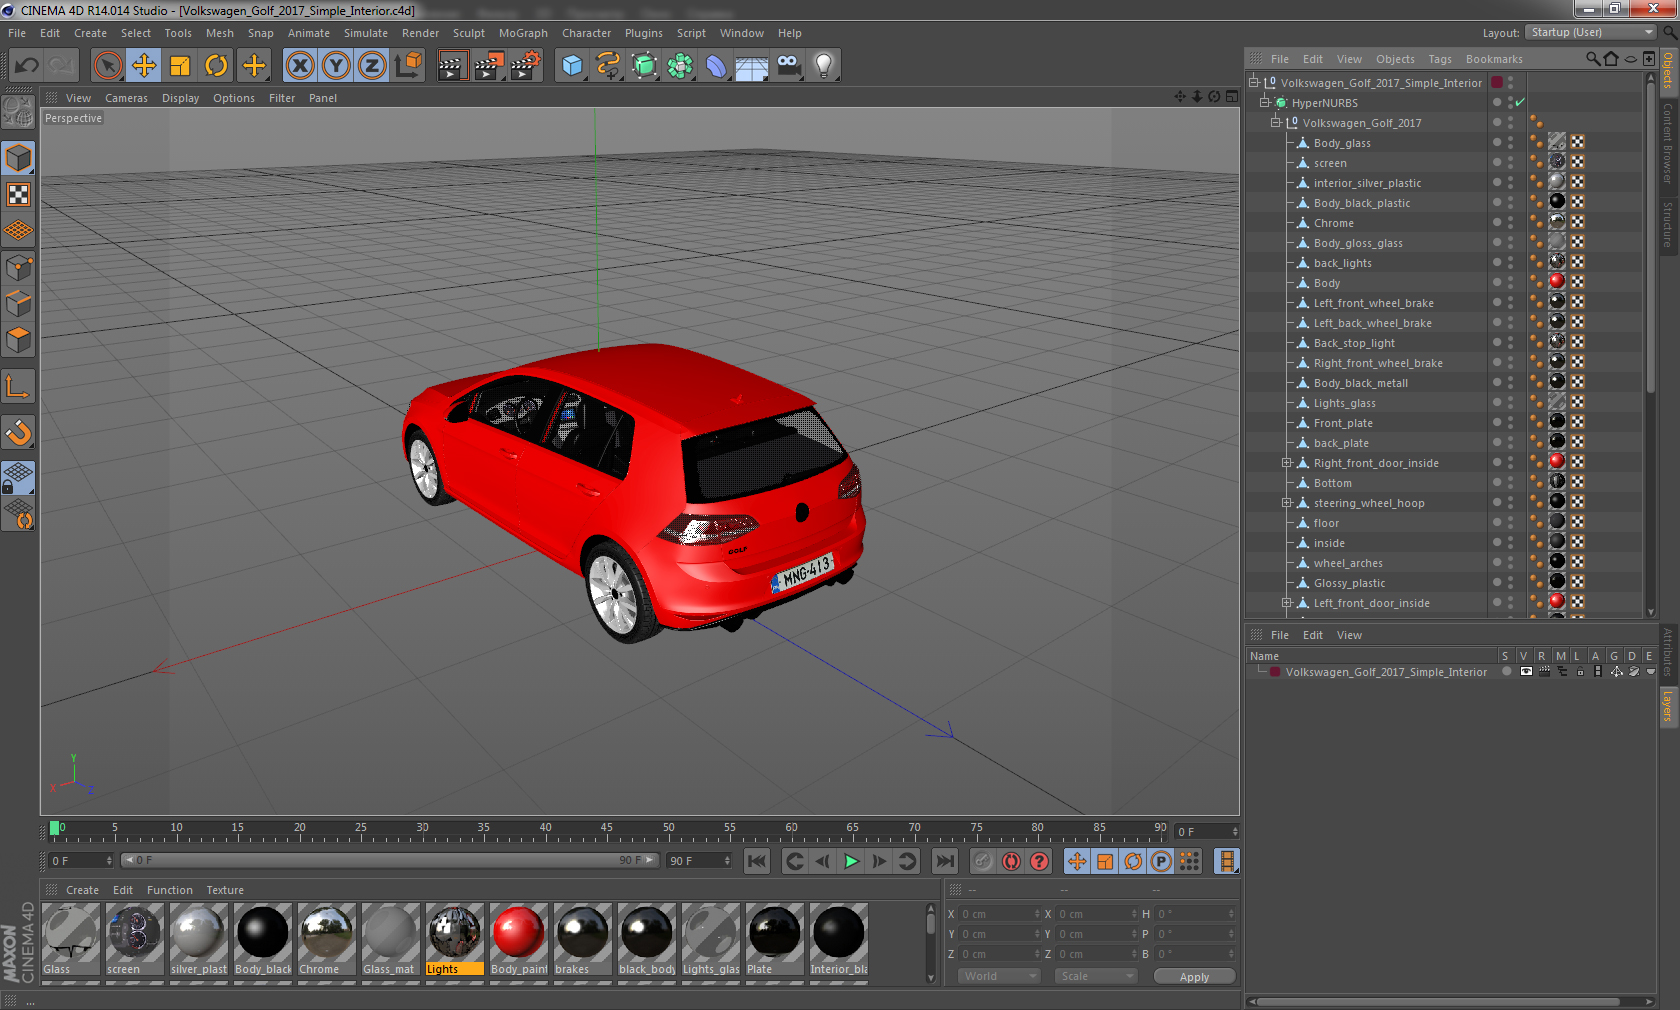The width and height of the screenshot is (1680, 1010).
Task: Collapse the Volkswagen_Golf_2017 null
Action: tap(1275, 123)
